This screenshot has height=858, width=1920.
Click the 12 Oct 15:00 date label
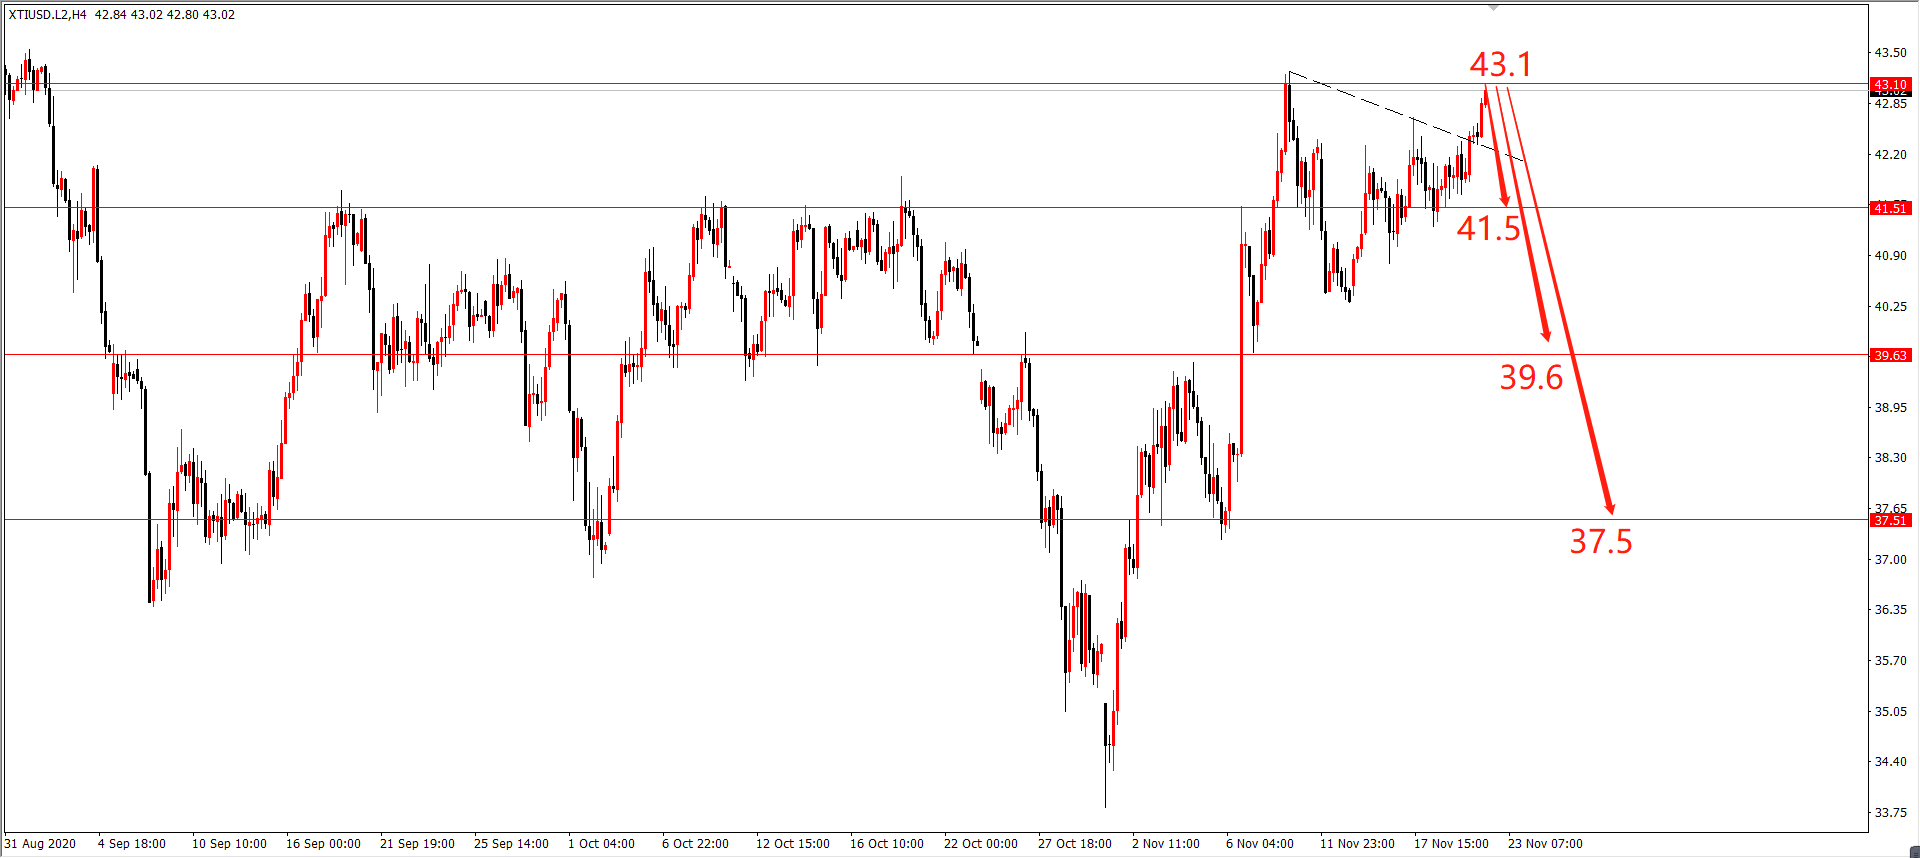[x=793, y=844]
